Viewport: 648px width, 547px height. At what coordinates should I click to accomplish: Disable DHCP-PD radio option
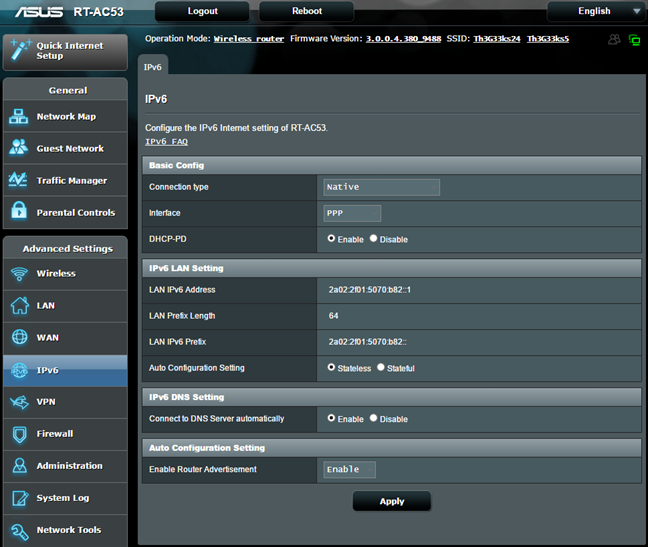[373, 238]
